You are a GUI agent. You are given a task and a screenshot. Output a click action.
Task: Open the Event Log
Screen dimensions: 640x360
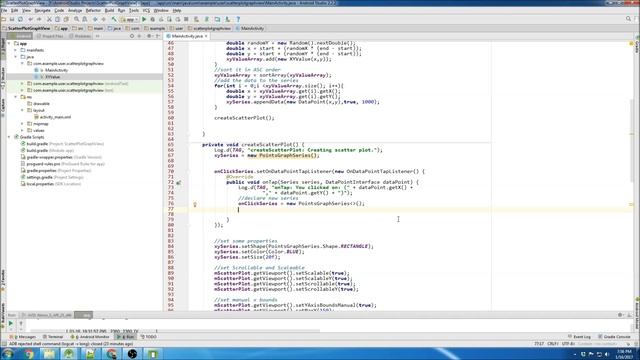coord(580,337)
